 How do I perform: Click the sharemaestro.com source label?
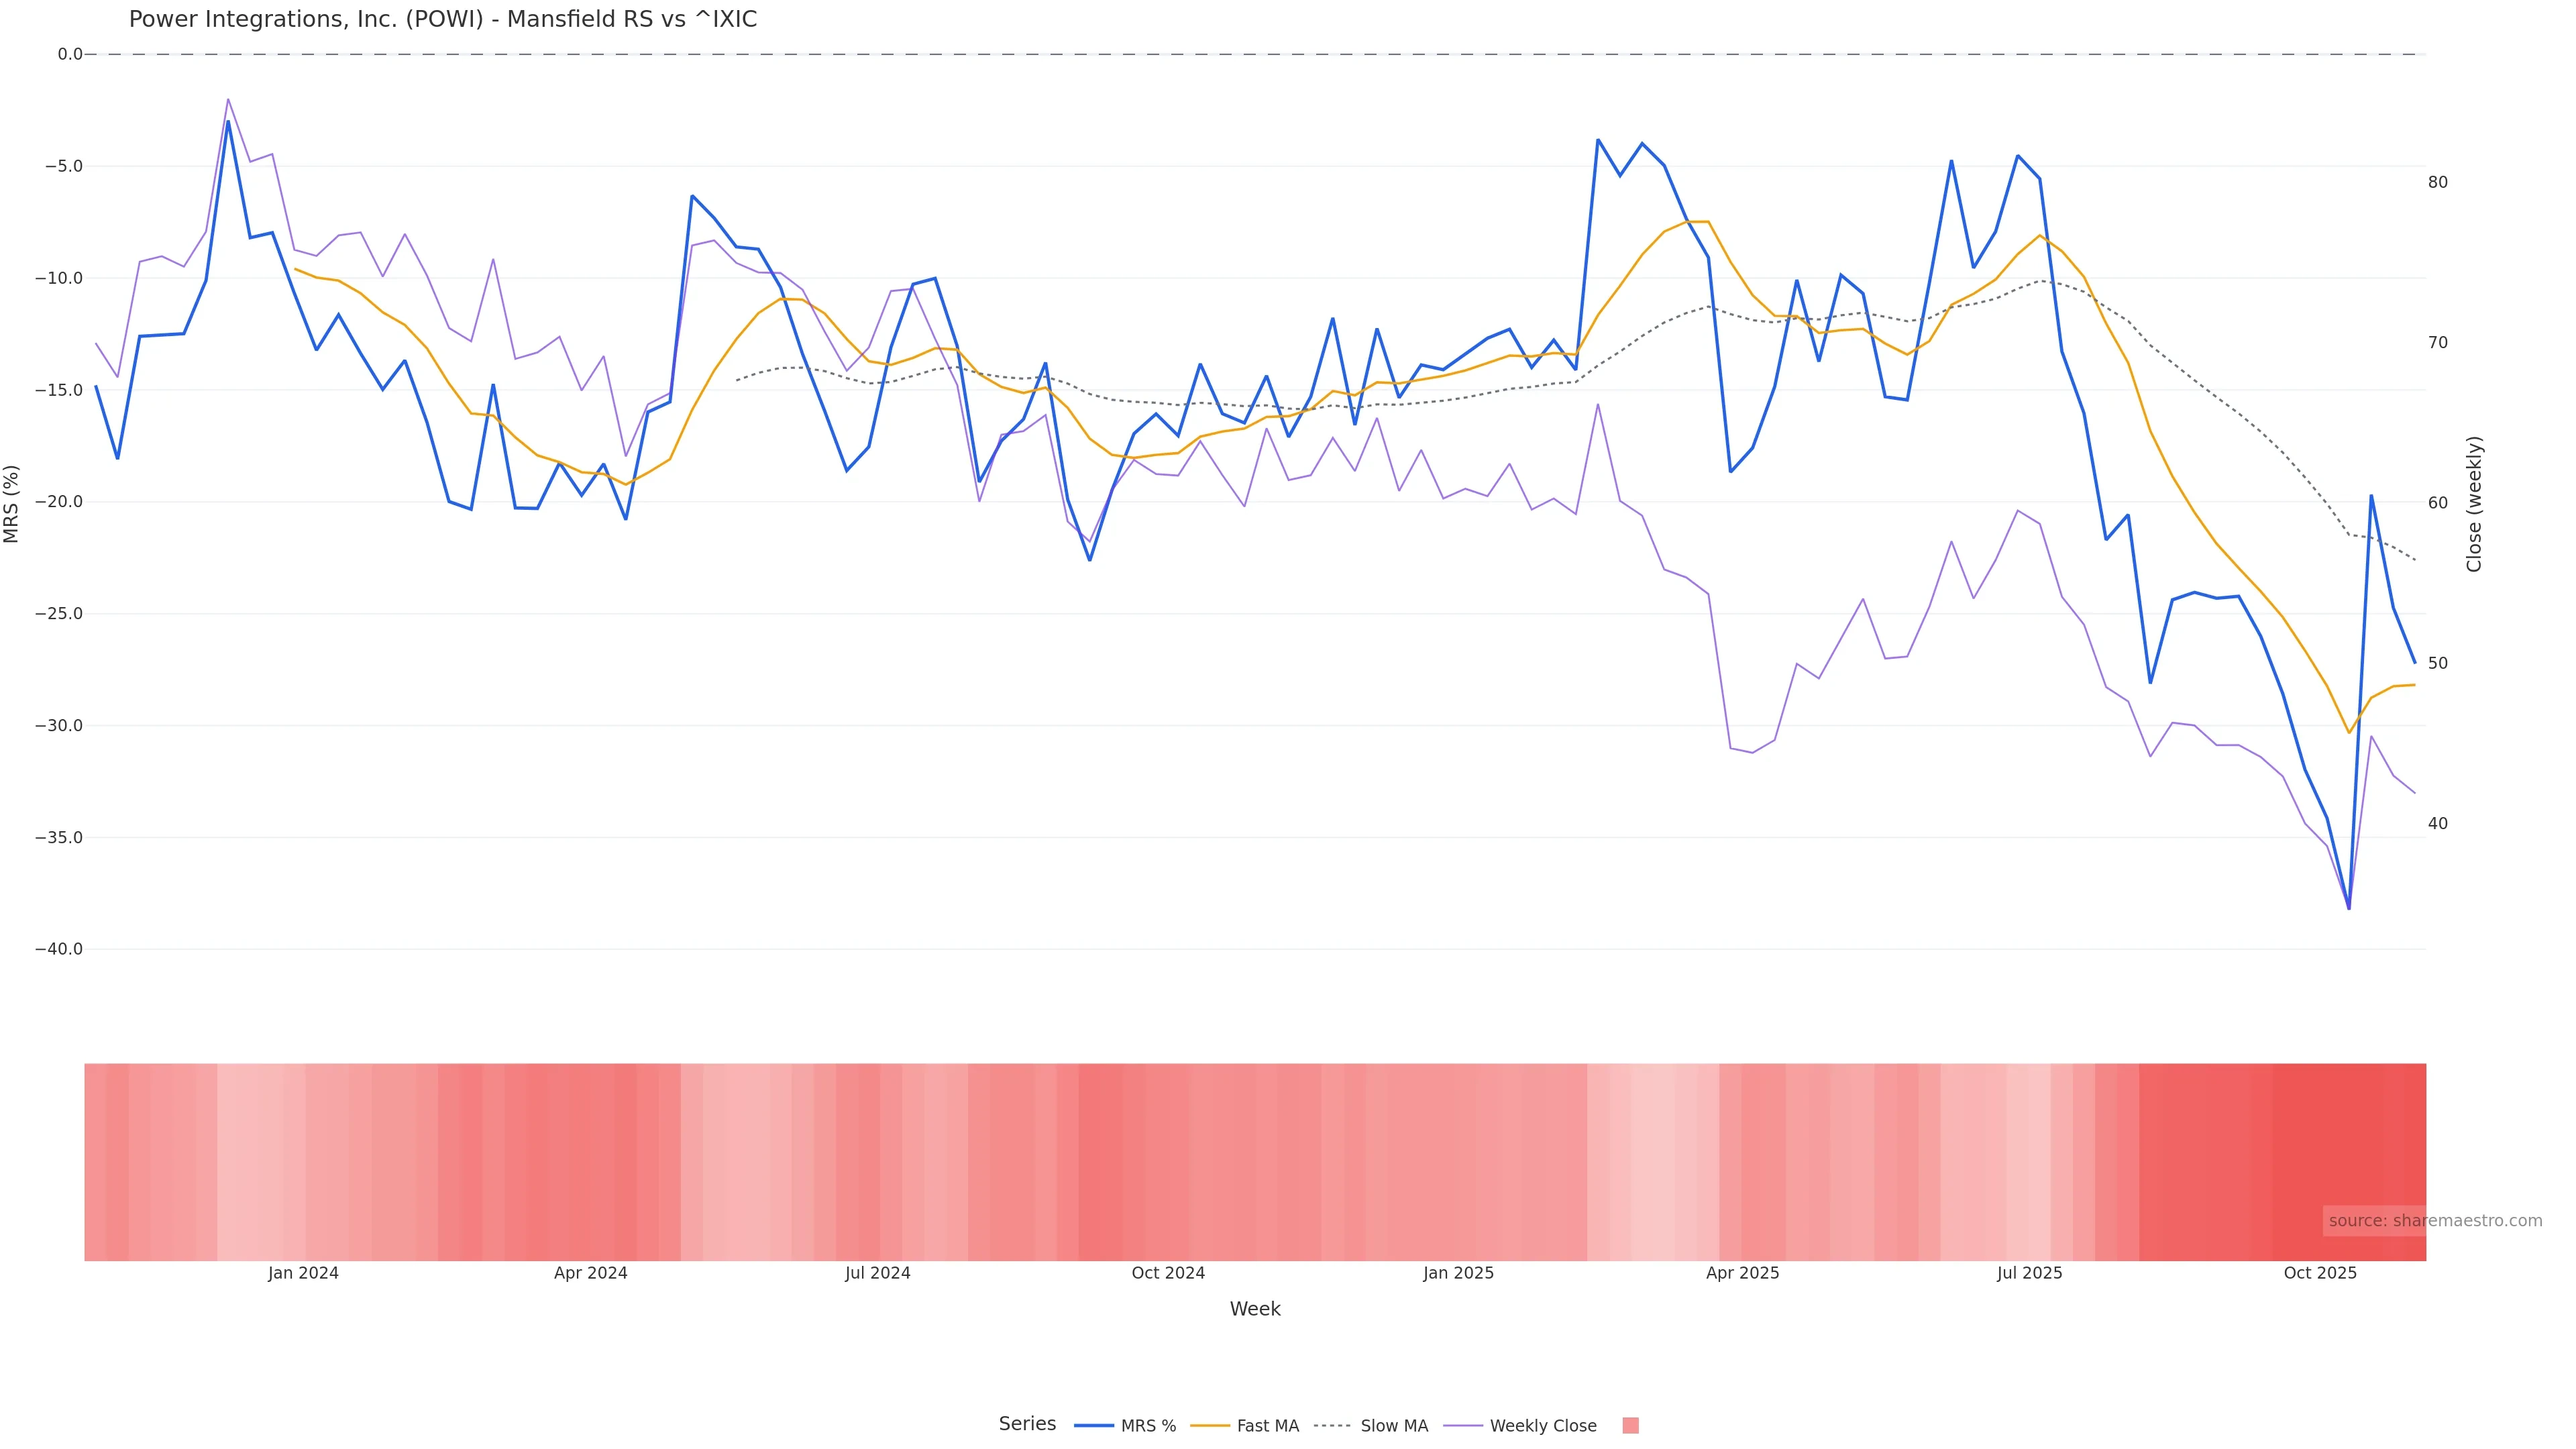coord(2434,1220)
